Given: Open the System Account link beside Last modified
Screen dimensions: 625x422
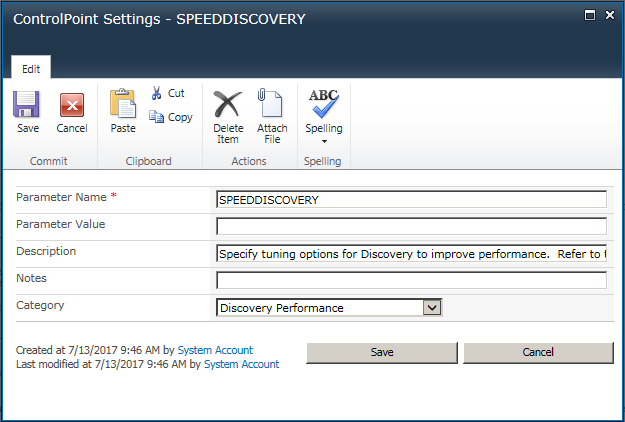Looking at the screenshot, I should coord(241,365).
